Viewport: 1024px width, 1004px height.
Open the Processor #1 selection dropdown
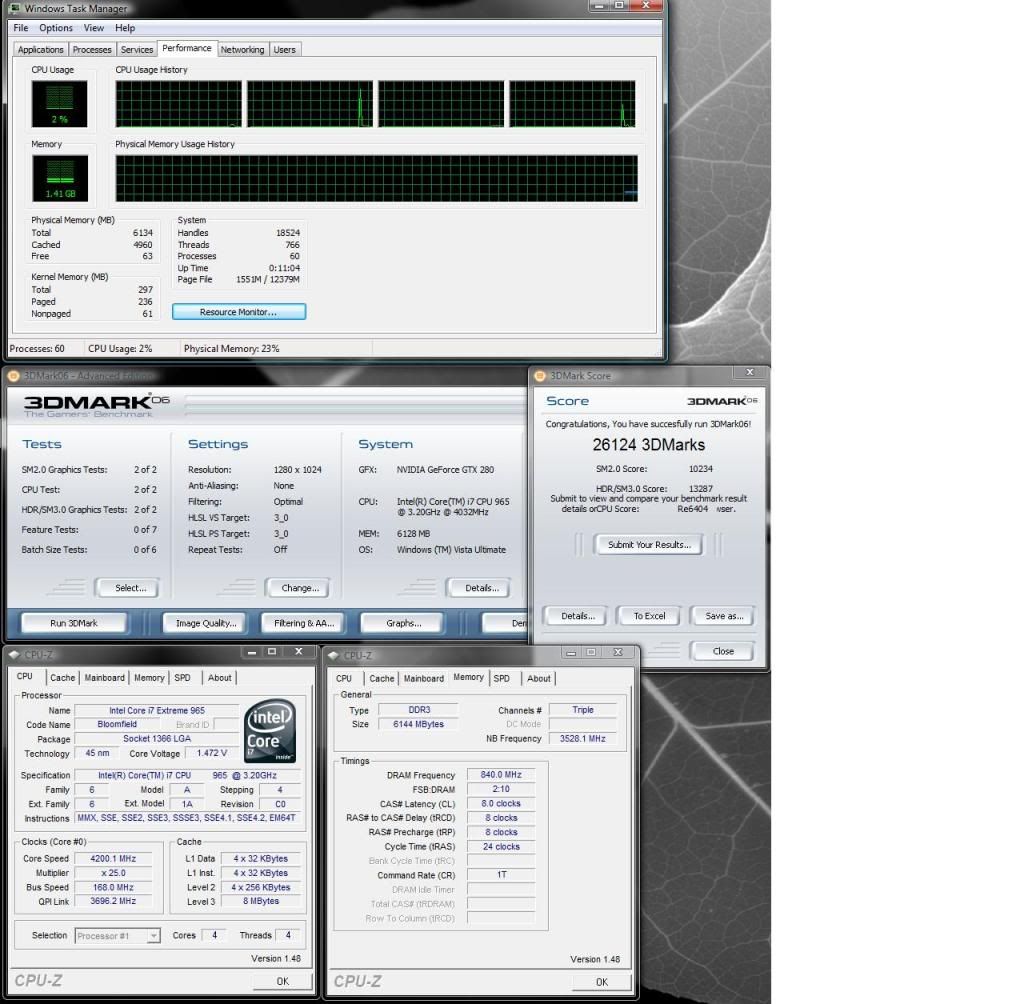click(x=118, y=936)
